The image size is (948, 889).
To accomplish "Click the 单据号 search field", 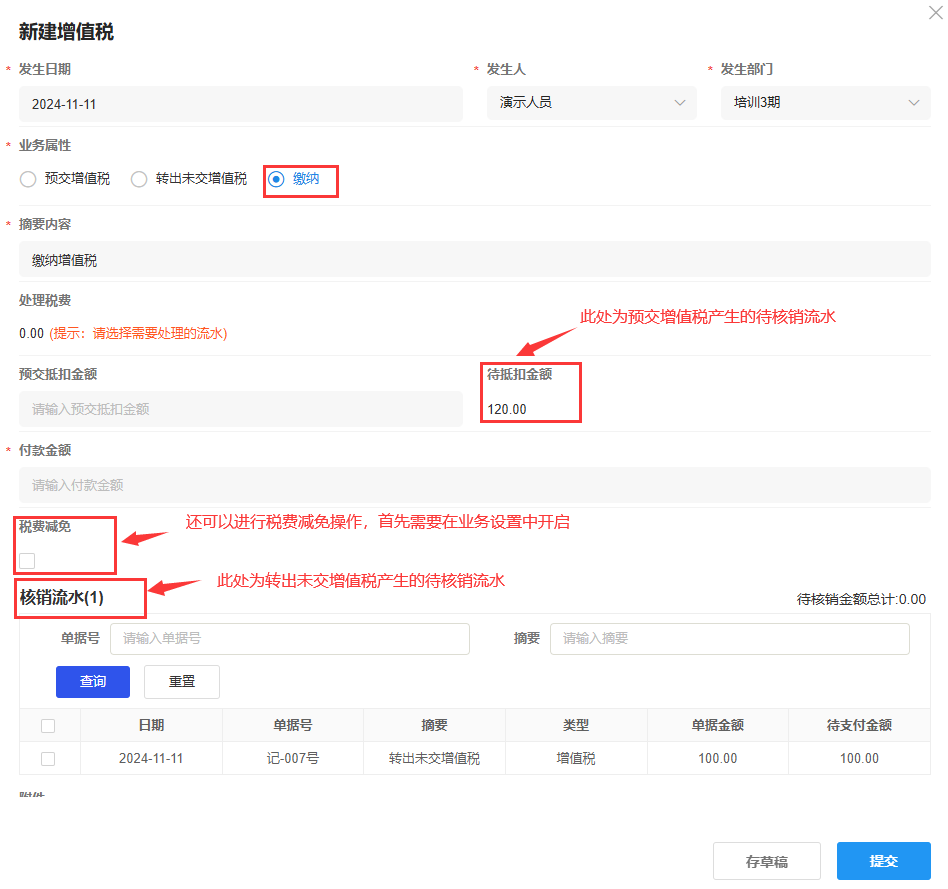I will 289,638.
